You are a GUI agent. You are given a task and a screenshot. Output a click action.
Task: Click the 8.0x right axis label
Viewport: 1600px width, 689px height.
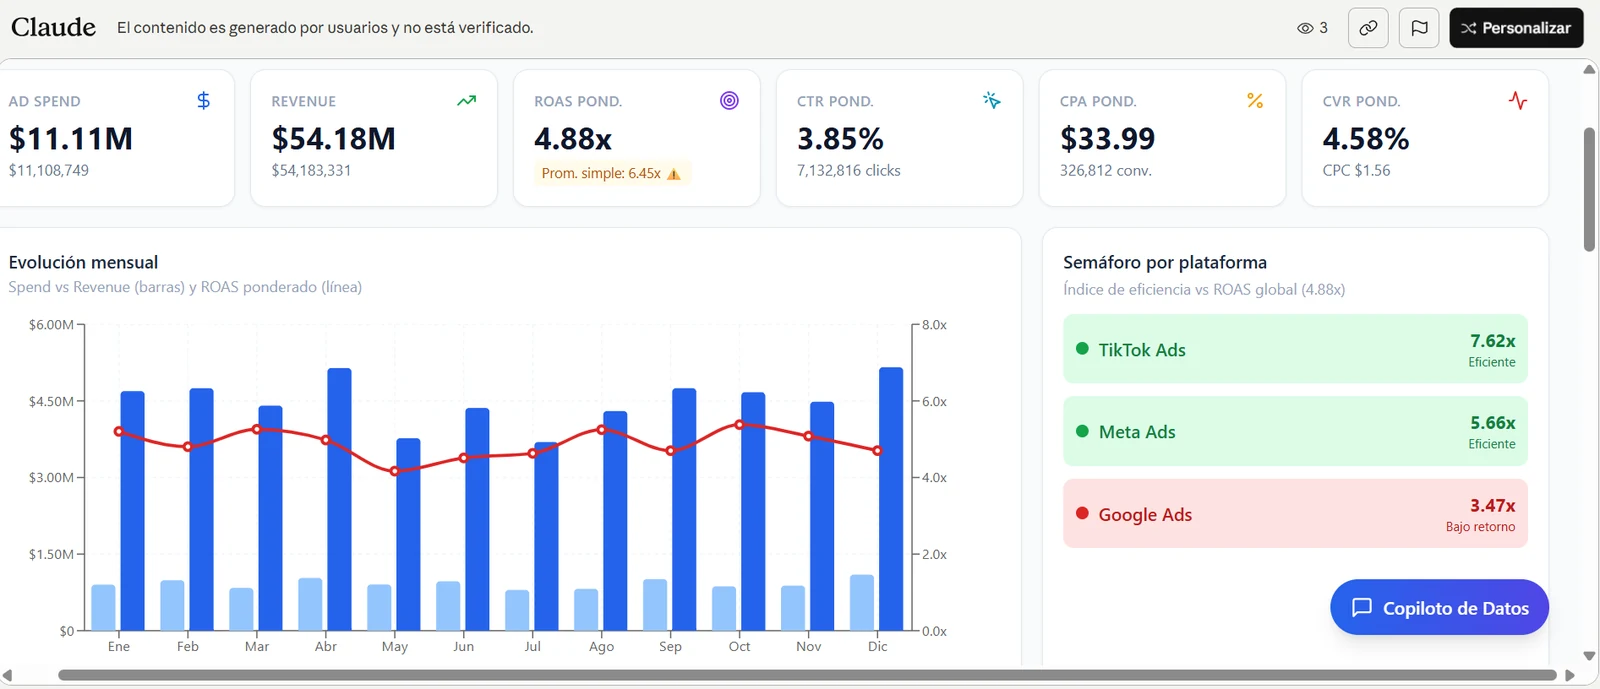point(935,325)
